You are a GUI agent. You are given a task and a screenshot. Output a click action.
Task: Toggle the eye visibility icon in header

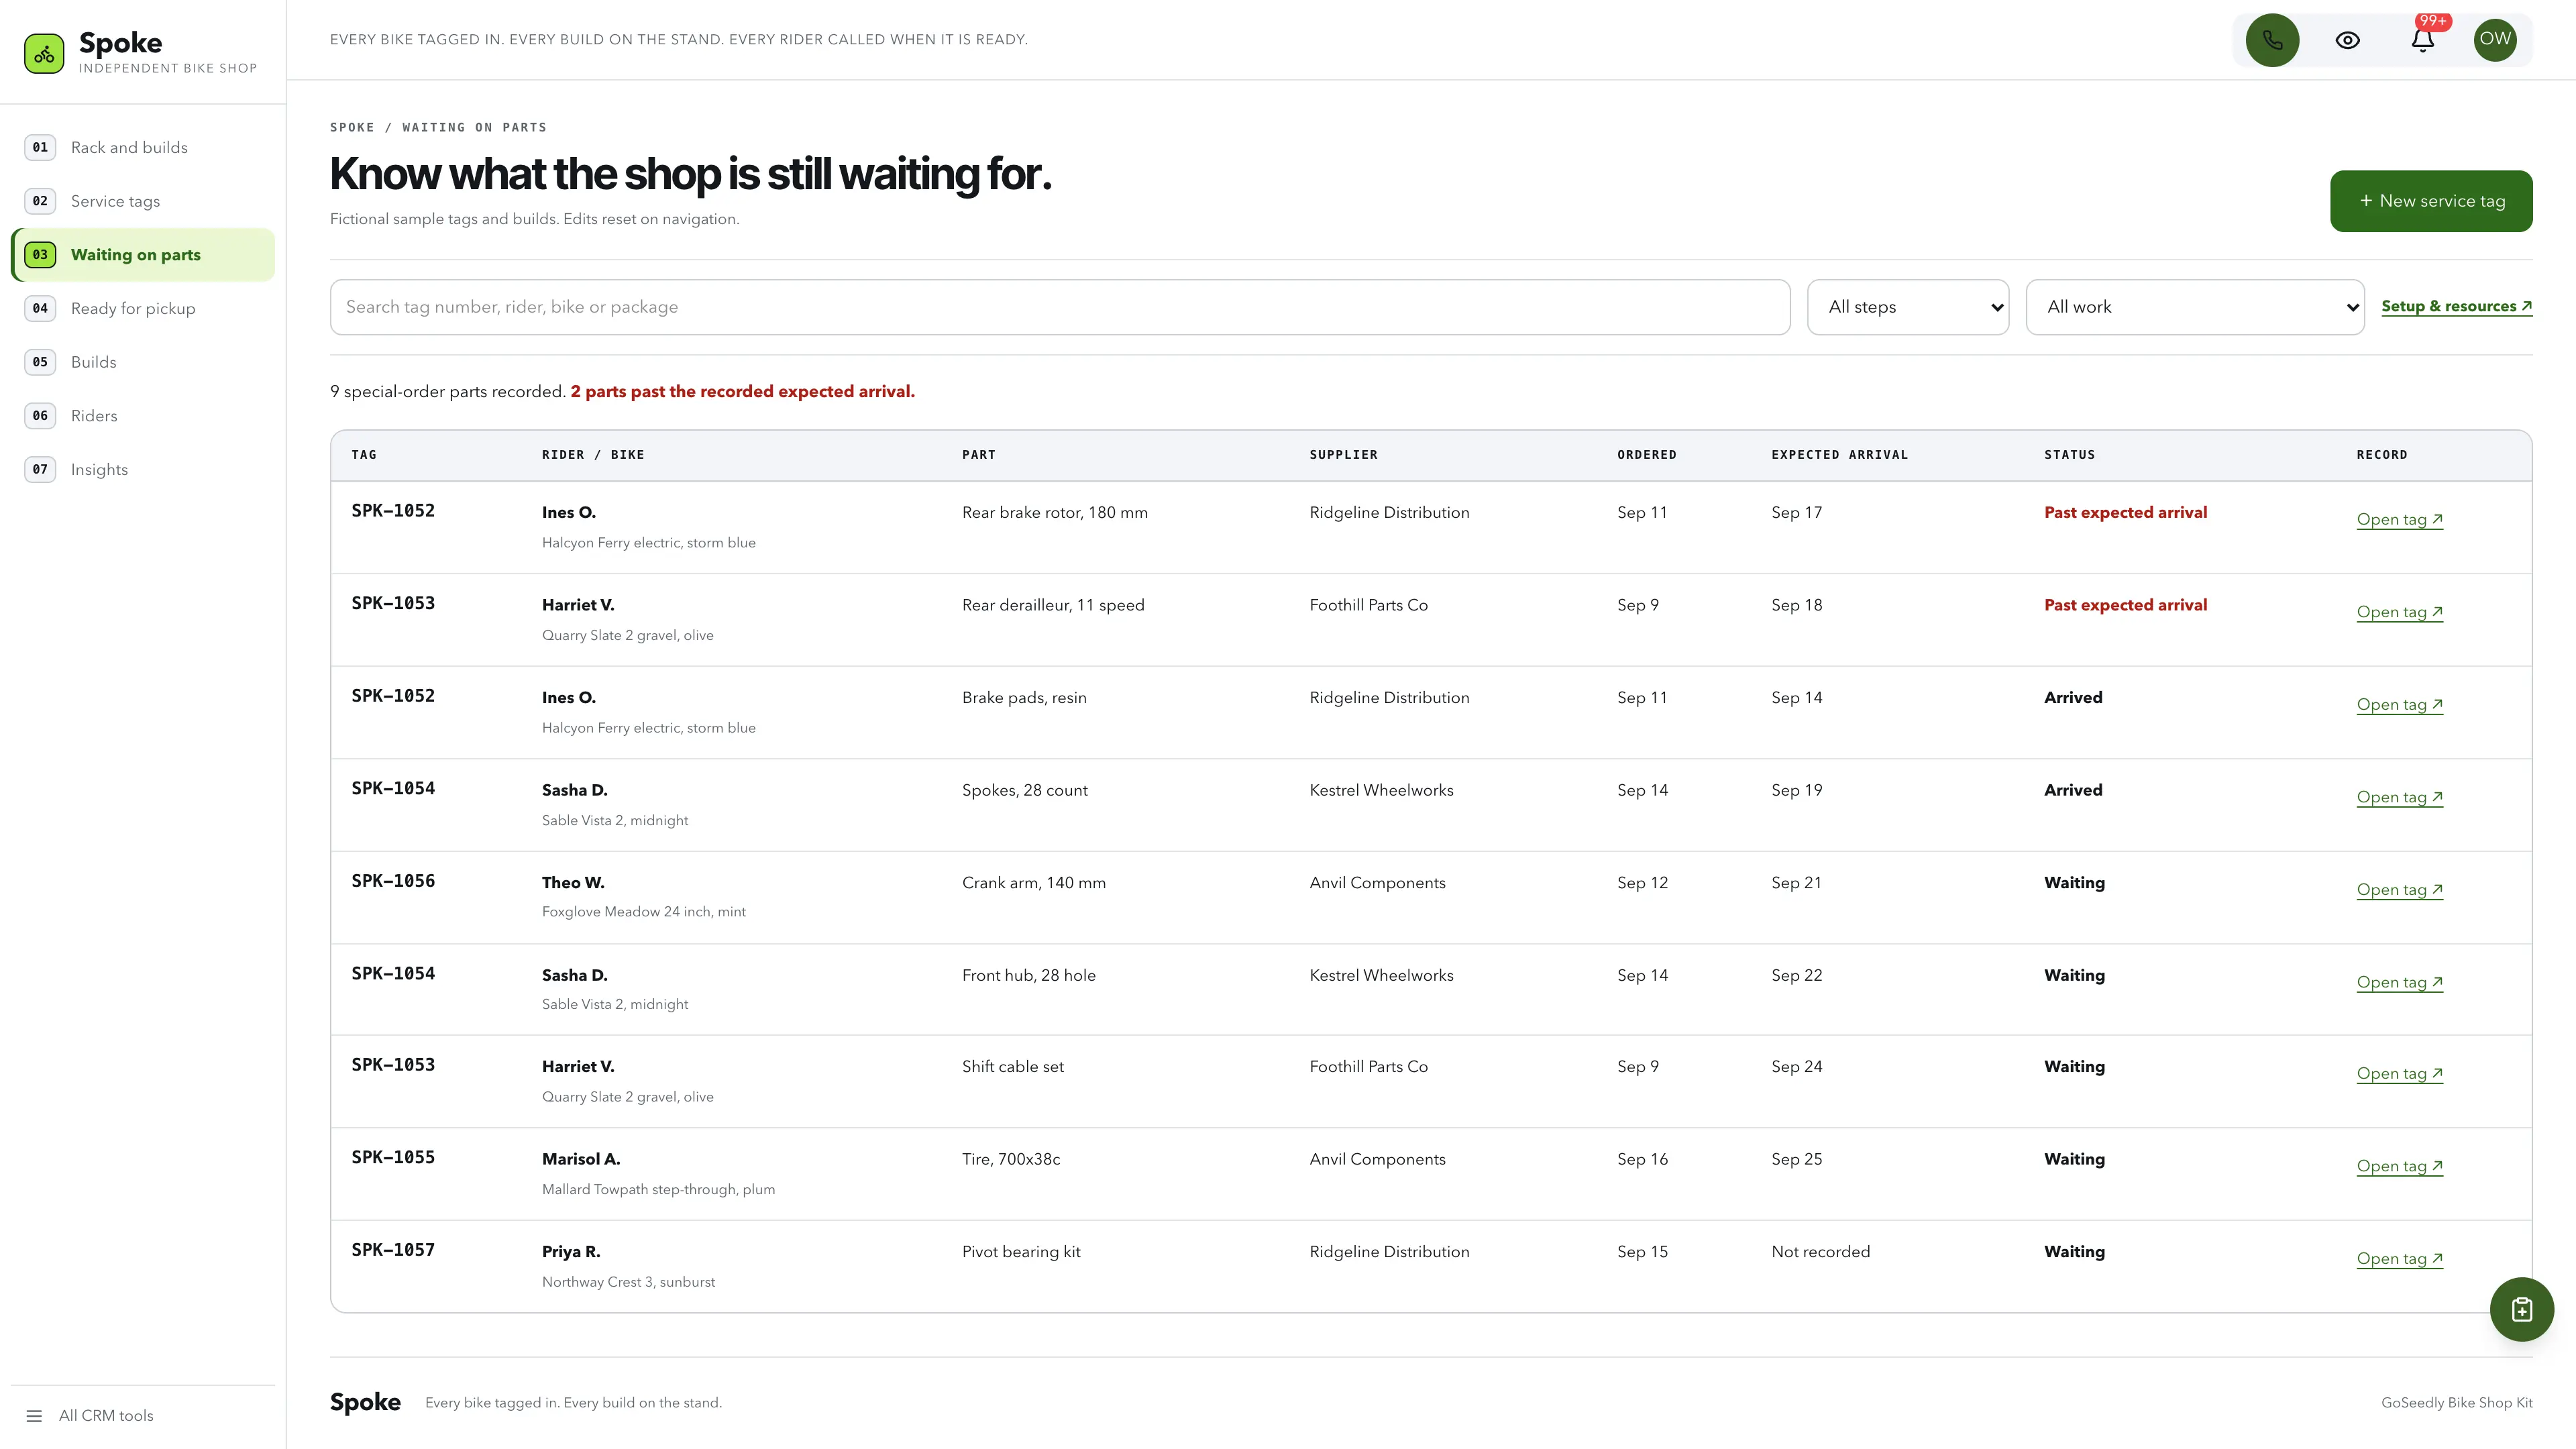click(x=2347, y=40)
